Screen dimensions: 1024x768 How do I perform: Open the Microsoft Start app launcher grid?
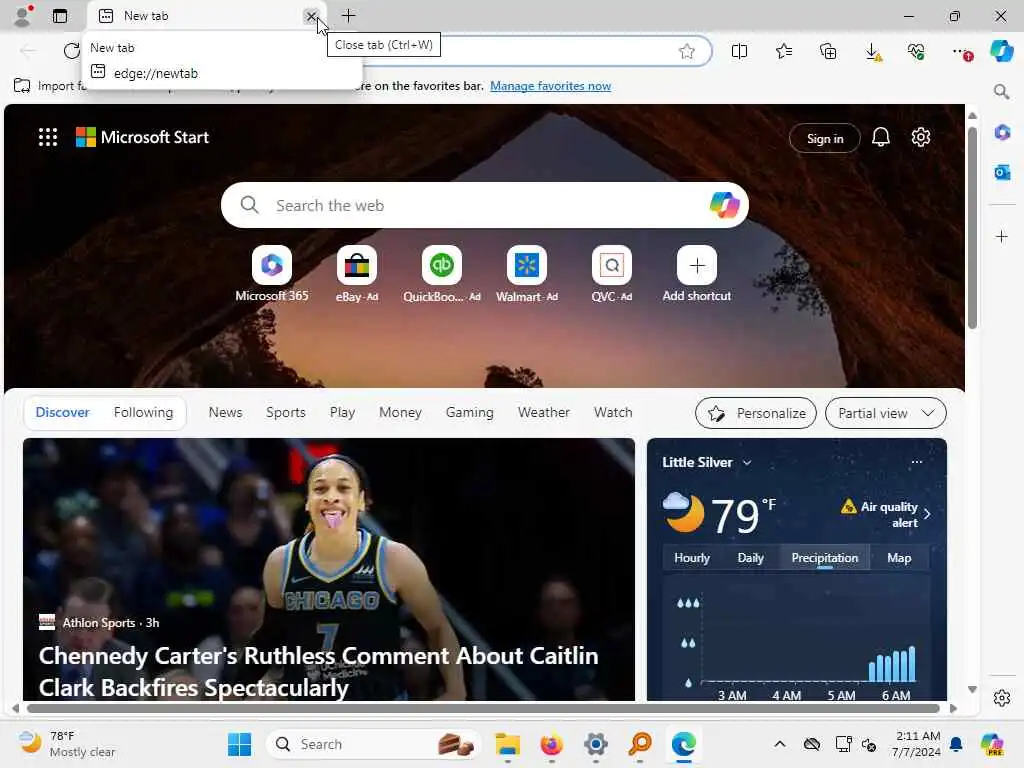pyautogui.click(x=48, y=137)
